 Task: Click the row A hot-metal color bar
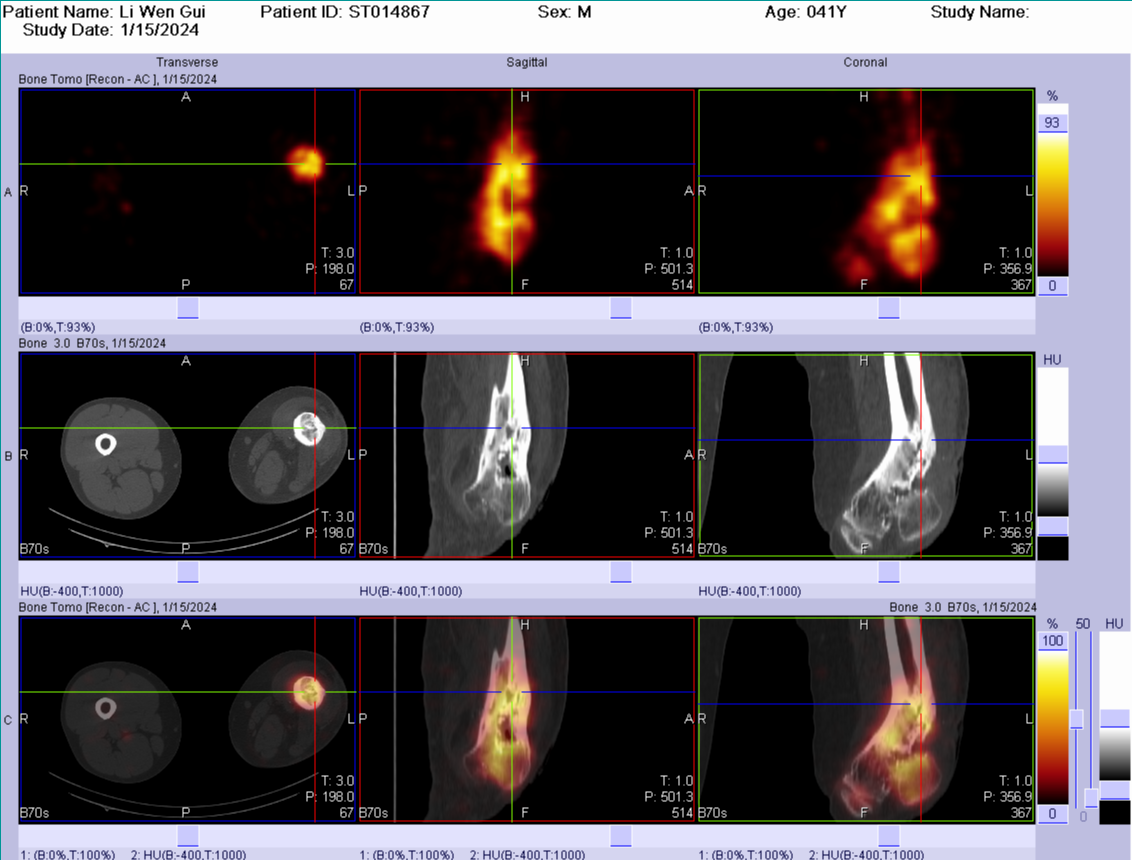pos(1053,204)
